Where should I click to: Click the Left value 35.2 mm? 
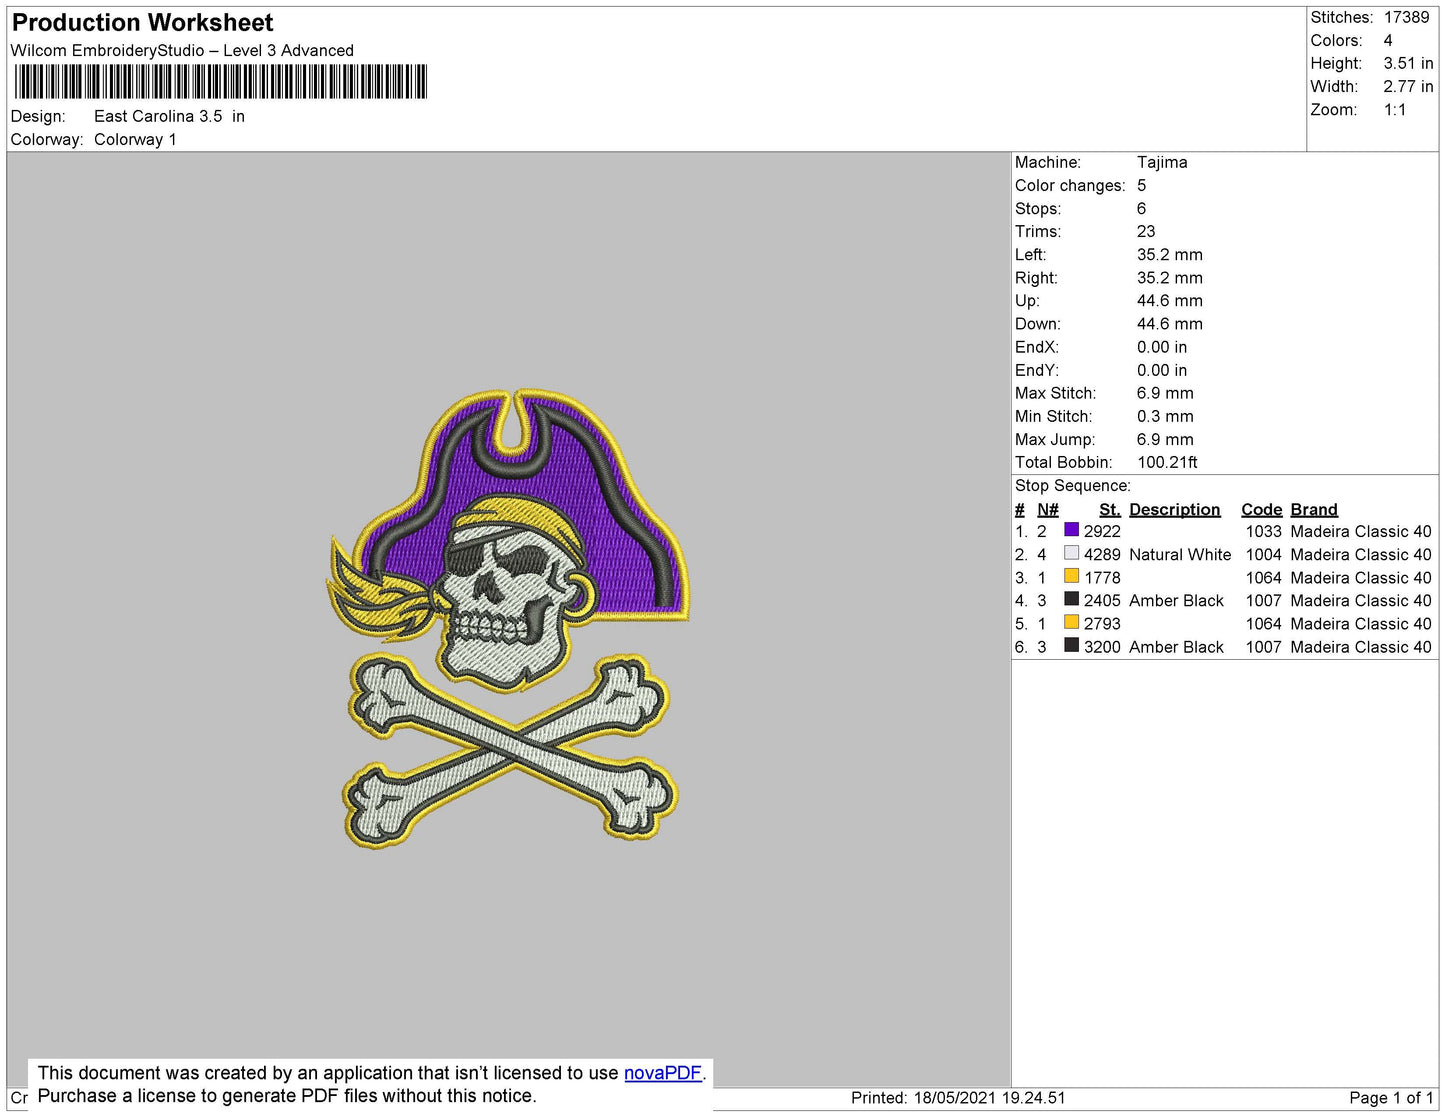click(1170, 254)
